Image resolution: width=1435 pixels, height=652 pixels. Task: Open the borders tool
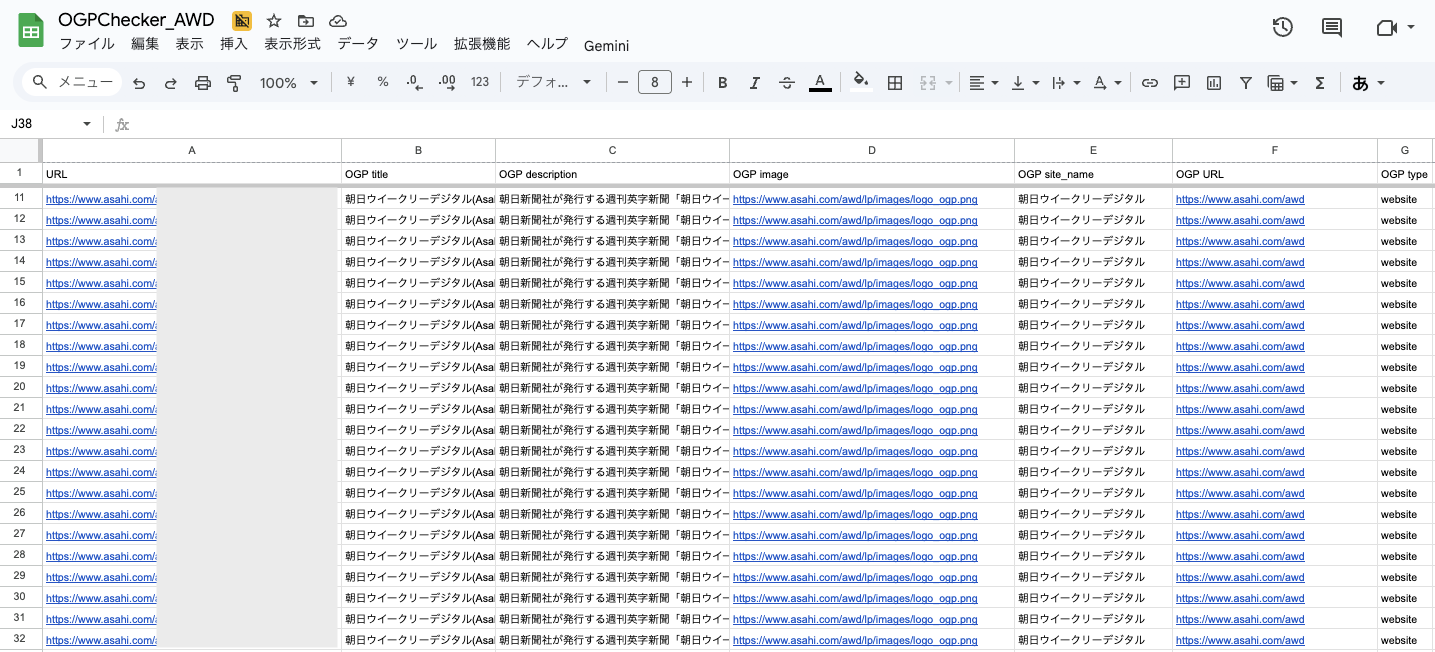tap(895, 83)
